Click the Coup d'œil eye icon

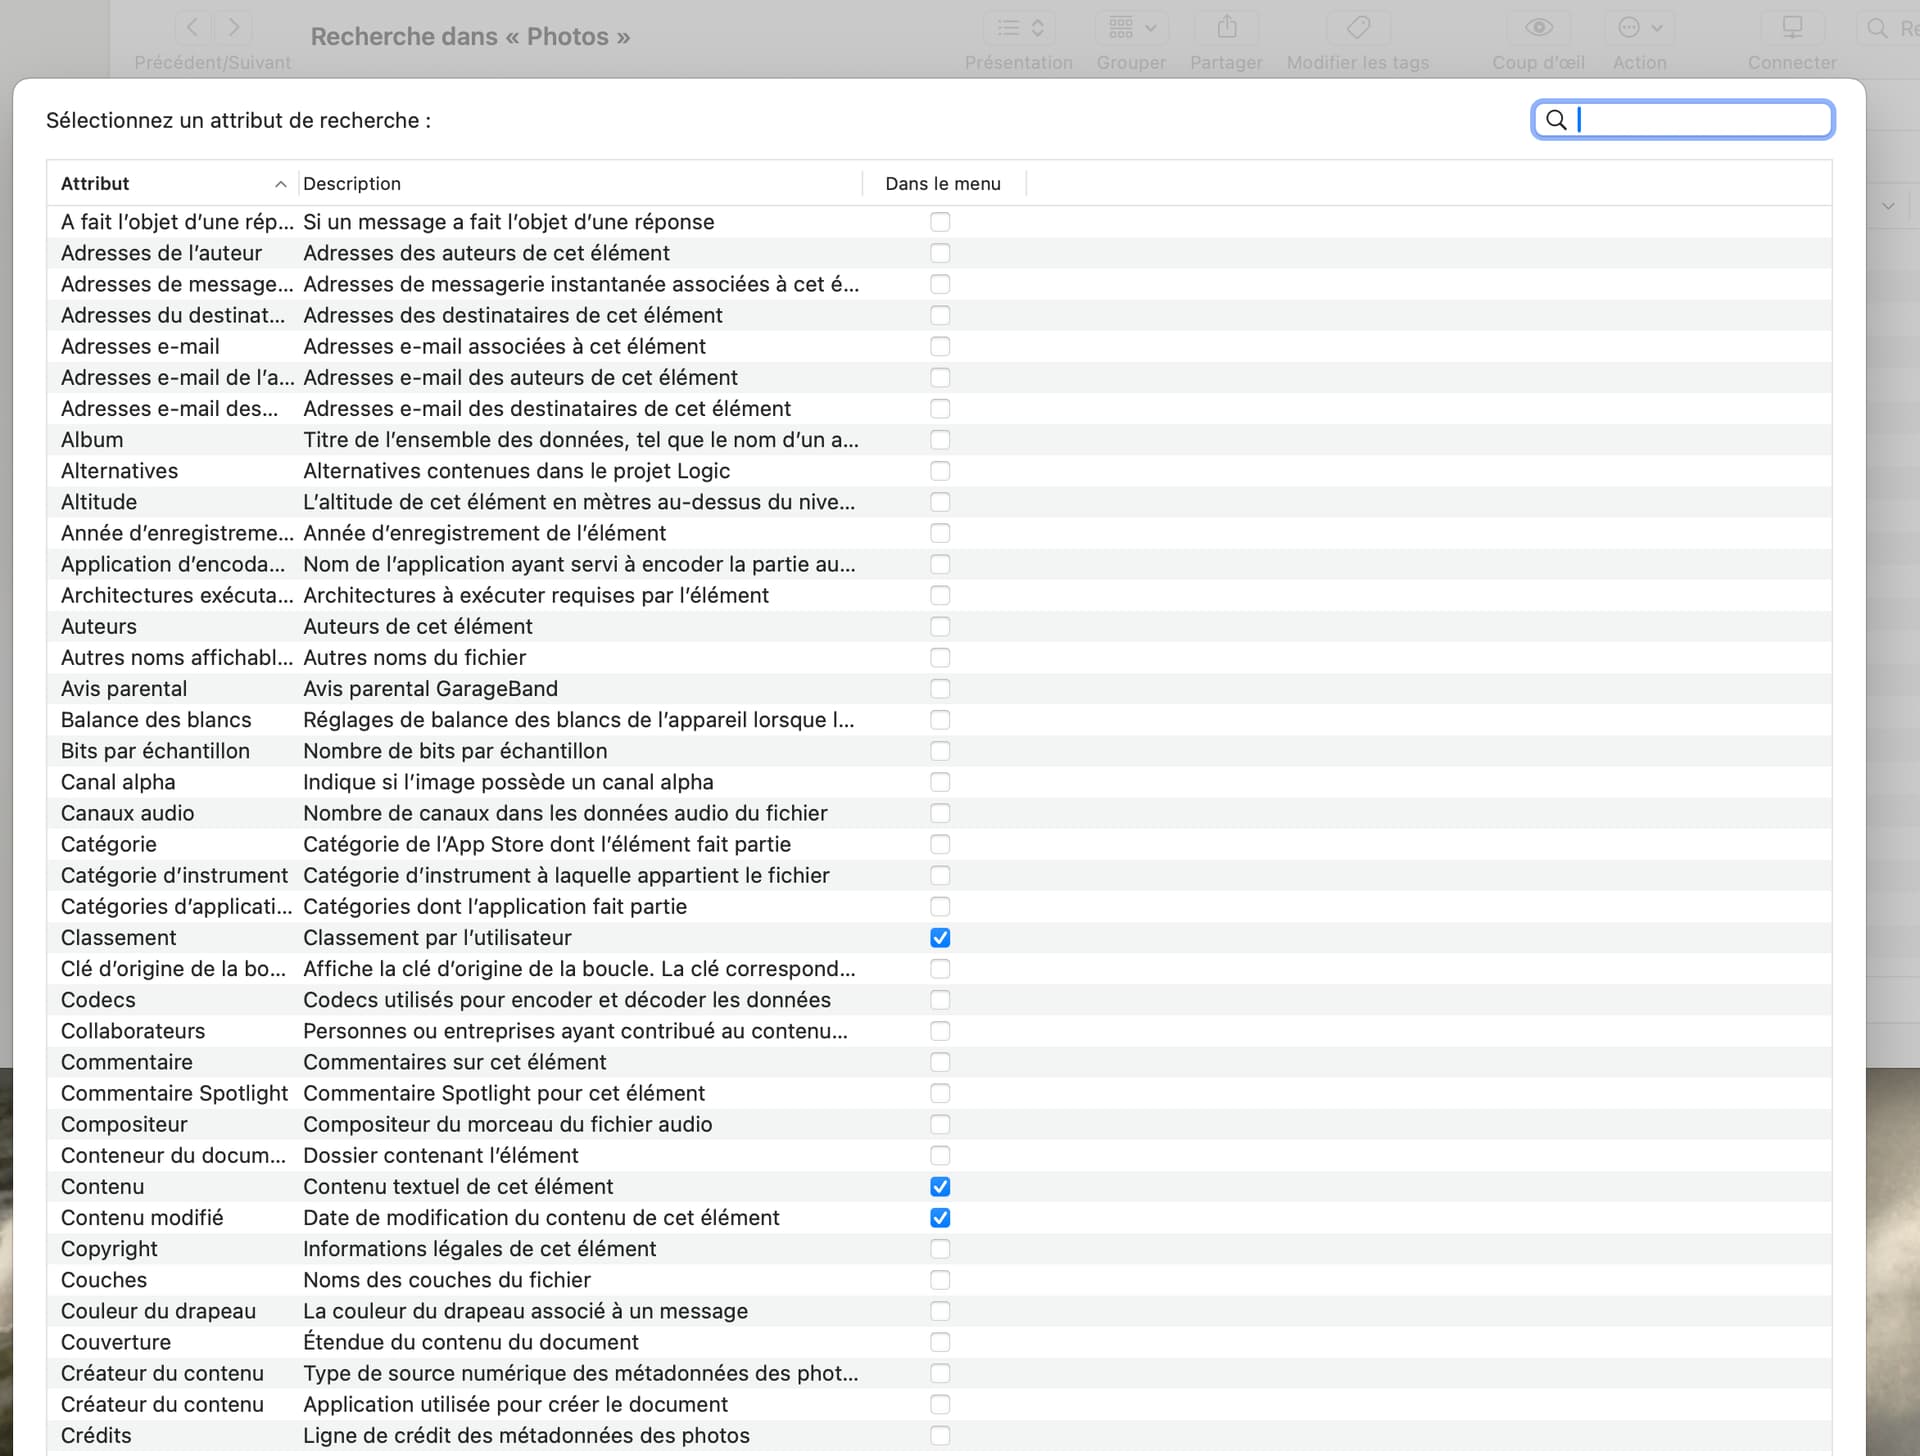click(1538, 28)
